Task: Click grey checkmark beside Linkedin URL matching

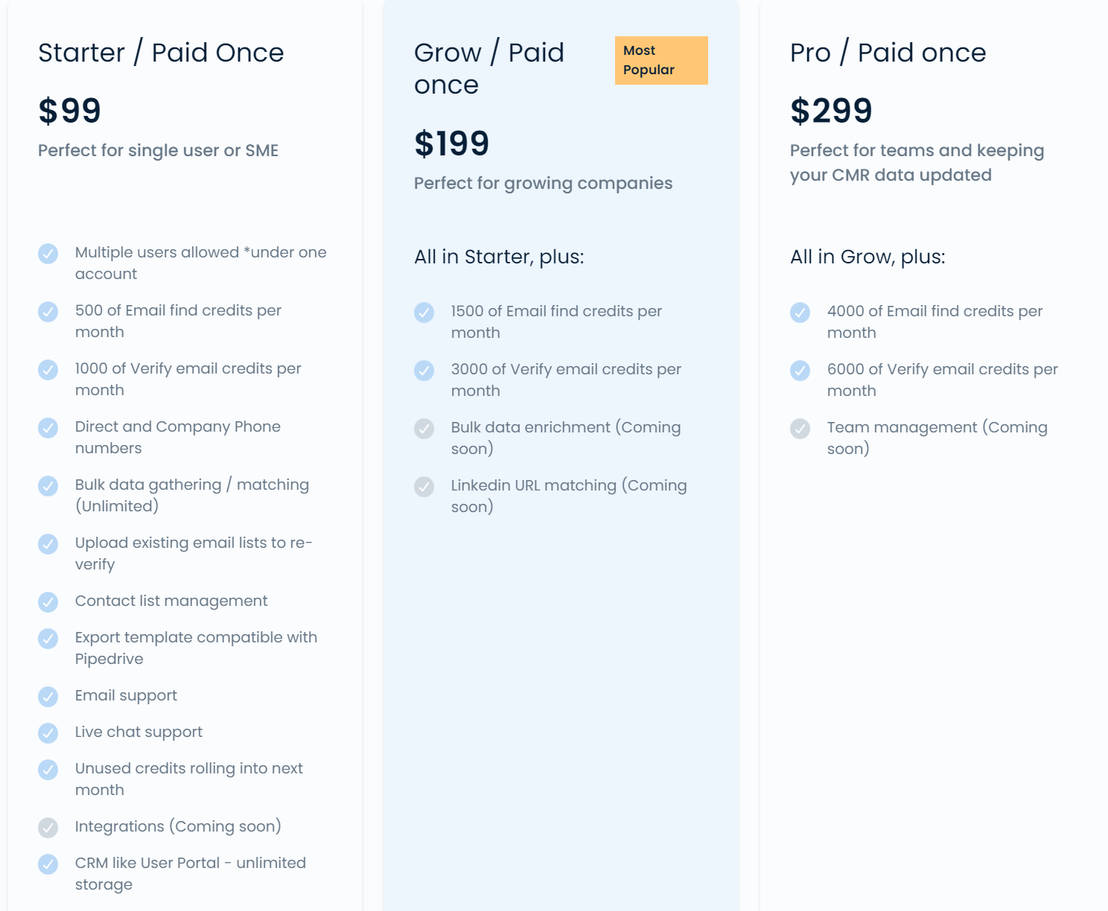Action: [x=424, y=486]
